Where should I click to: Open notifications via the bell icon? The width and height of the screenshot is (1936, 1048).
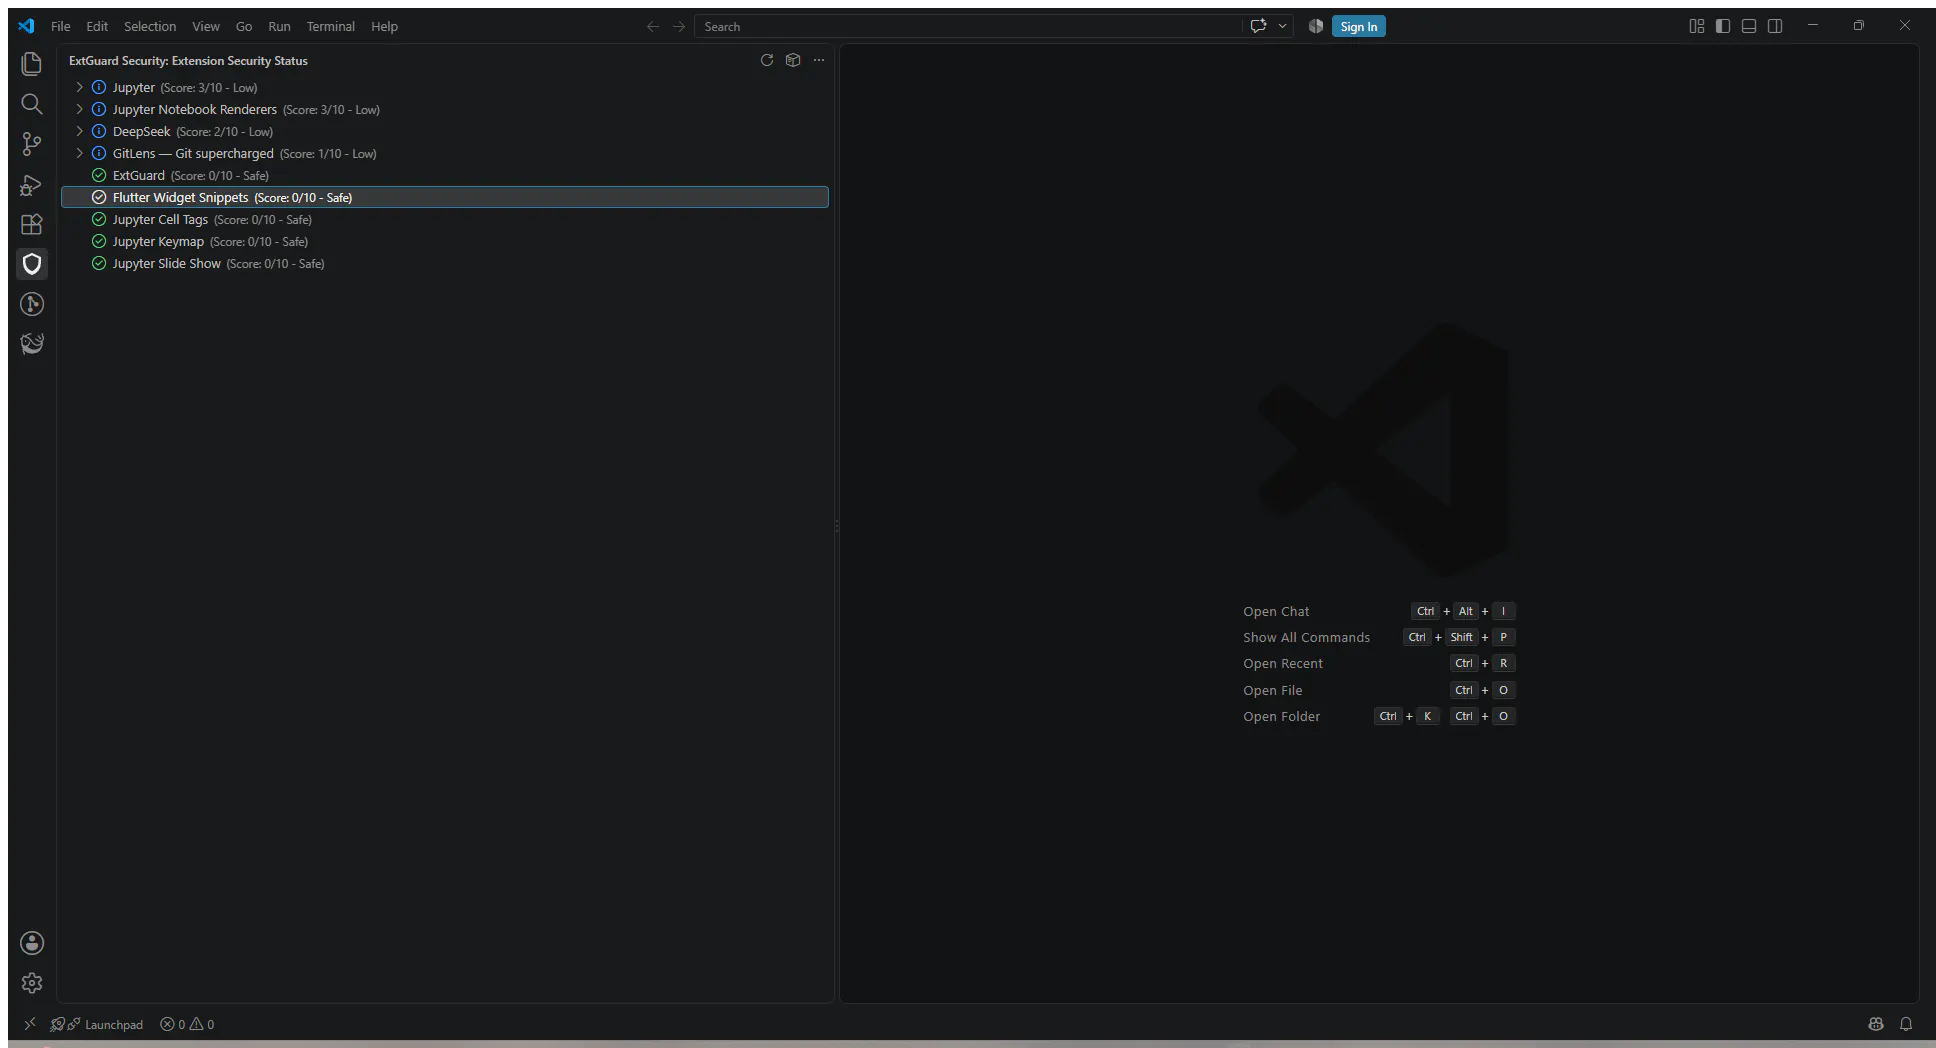pos(1906,1024)
